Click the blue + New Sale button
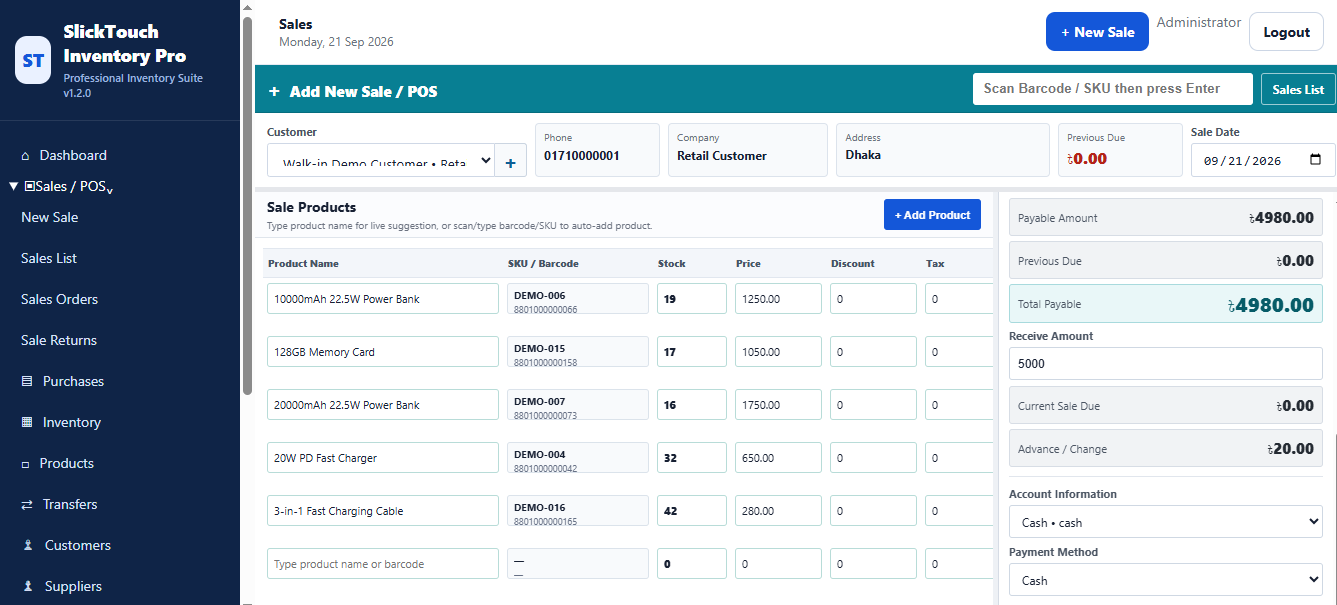The height and width of the screenshot is (605, 1337). click(x=1097, y=32)
